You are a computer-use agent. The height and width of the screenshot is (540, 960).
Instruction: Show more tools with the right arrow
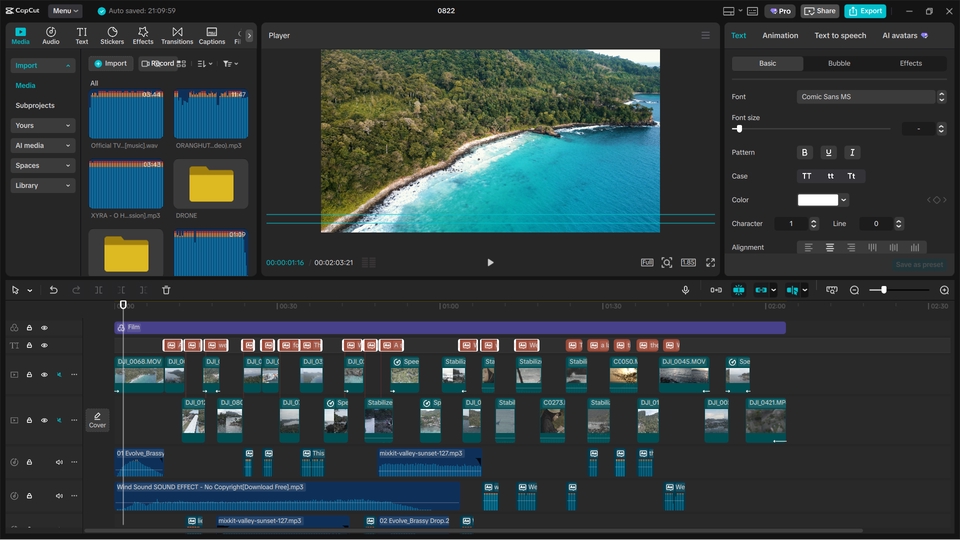[x=249, y=36]
